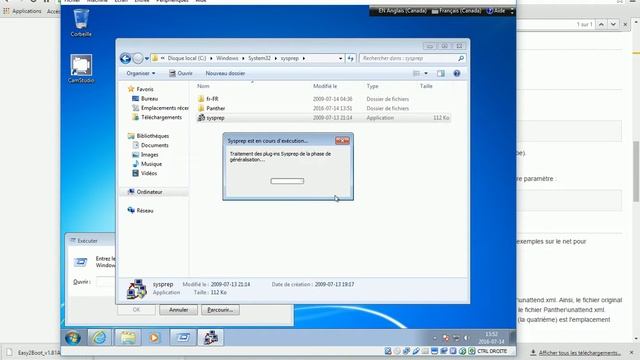
Task: Click the Ouvrir toolbar button
Action: coord(180,73)
